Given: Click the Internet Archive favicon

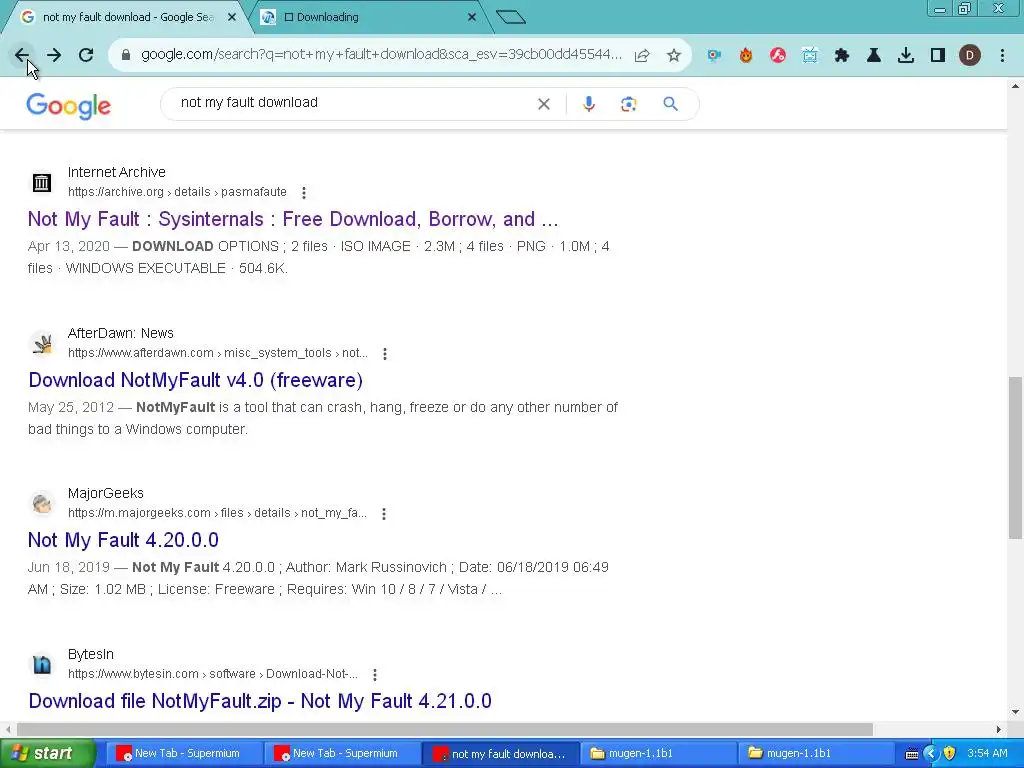Looking at the screenshot, I should click(42, 182).
